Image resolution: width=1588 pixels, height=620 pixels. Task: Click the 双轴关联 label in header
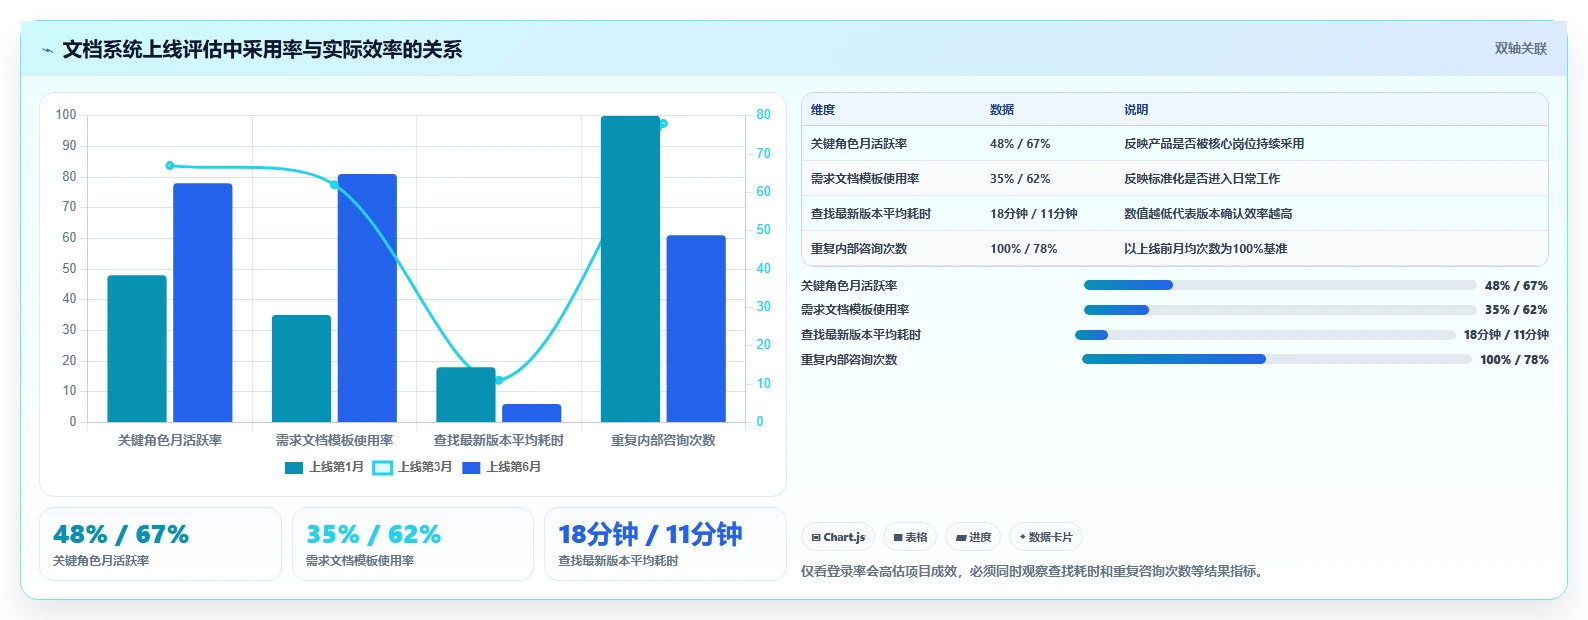coord(1520,48)
